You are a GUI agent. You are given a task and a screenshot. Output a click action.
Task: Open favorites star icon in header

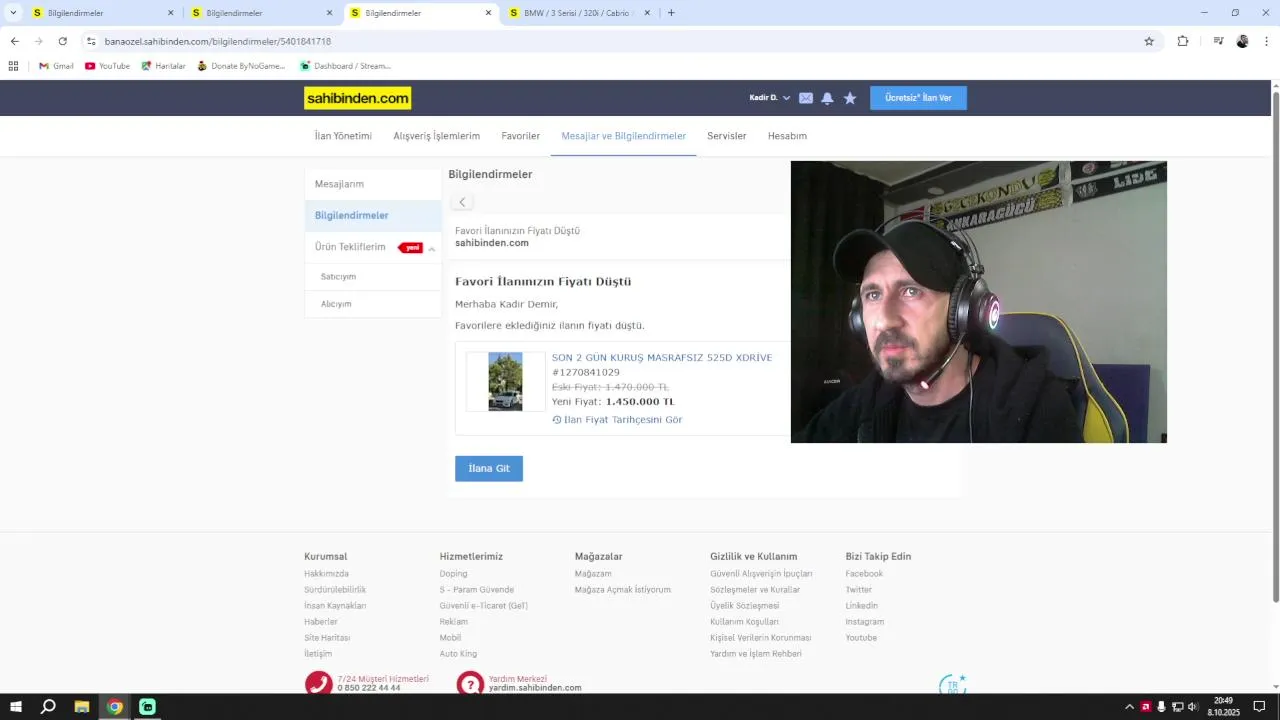[850, 98]
